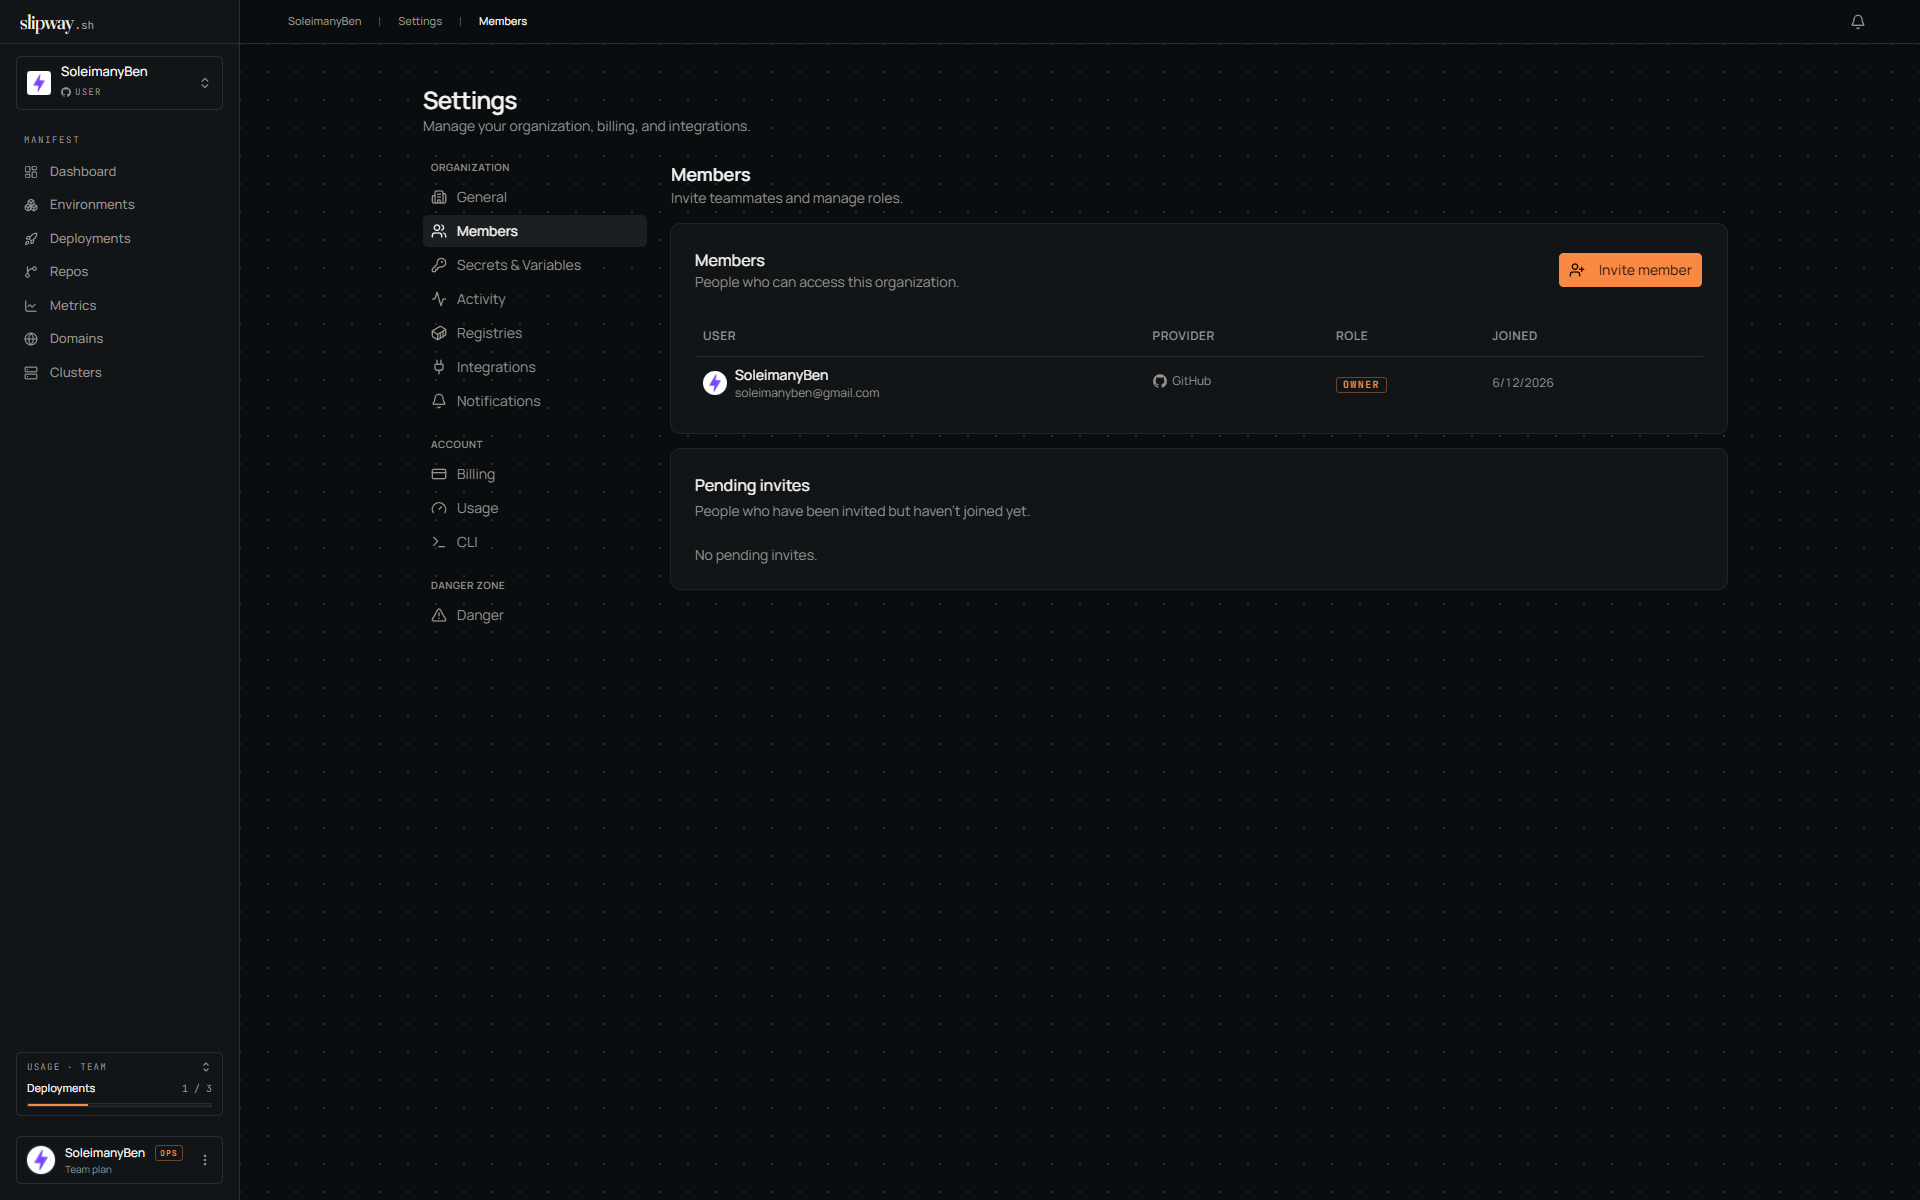Screen dimensions: 1920x1200
Task: Click the Environments icon in sidebar
Action: 31,205
